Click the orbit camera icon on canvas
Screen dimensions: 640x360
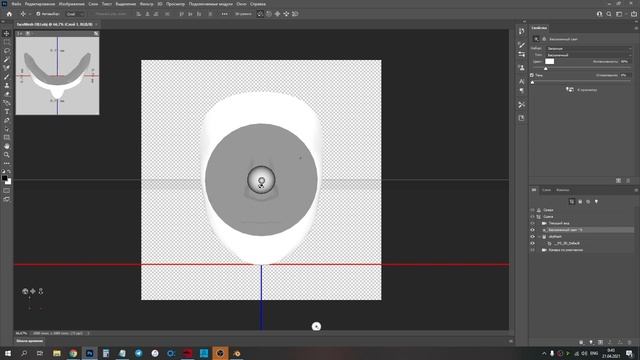pyautogui.click(x=25, y=291)
